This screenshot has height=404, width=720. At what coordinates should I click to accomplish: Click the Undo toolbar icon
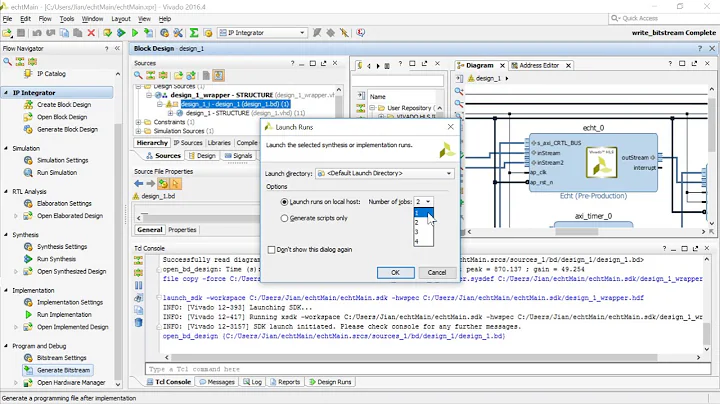(37, 33)
